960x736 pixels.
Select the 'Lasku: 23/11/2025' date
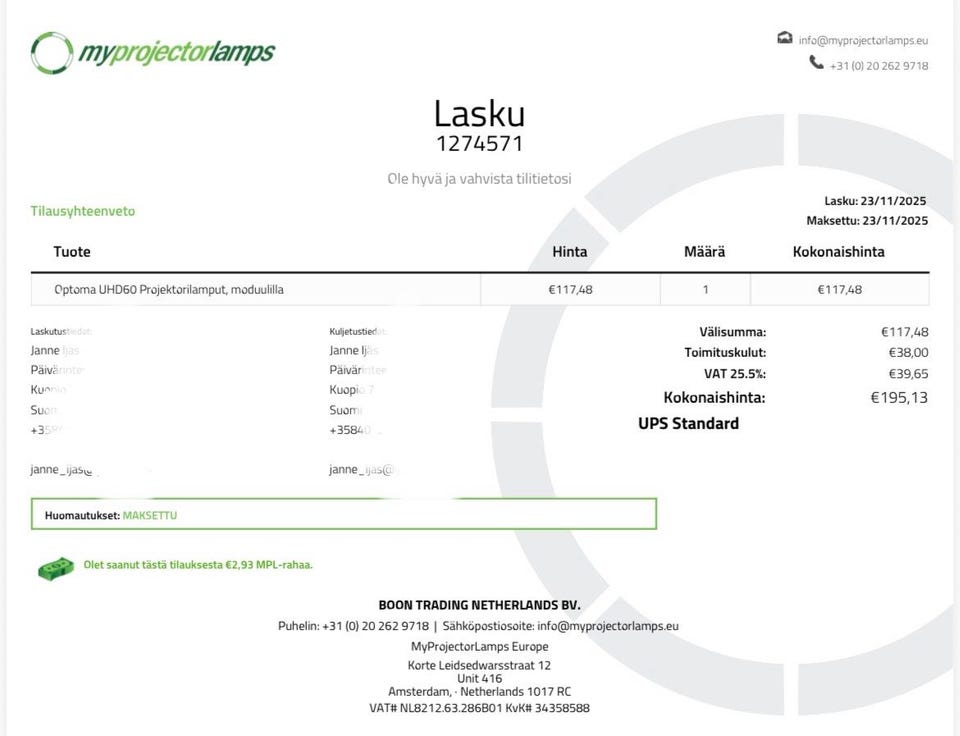[875, 201]
